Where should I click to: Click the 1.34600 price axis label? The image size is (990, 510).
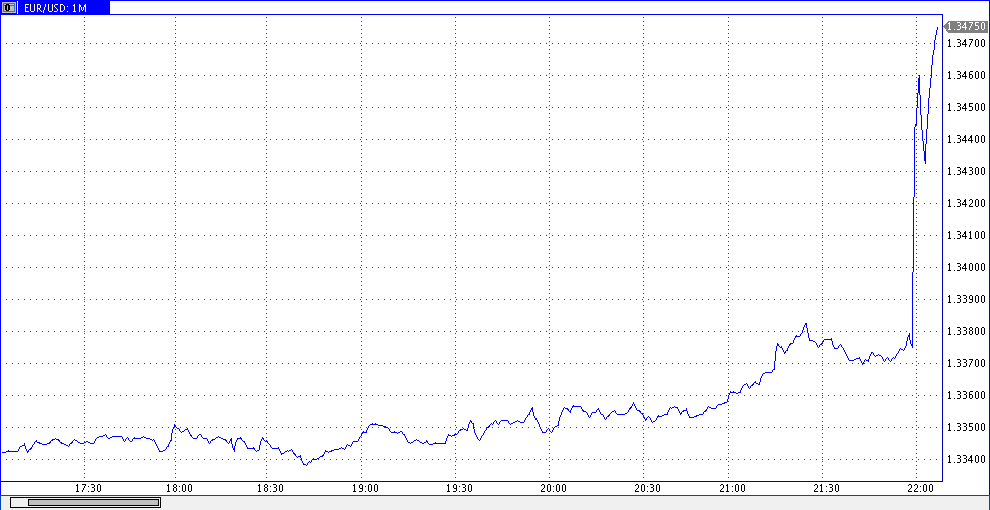tap(967, 76)
